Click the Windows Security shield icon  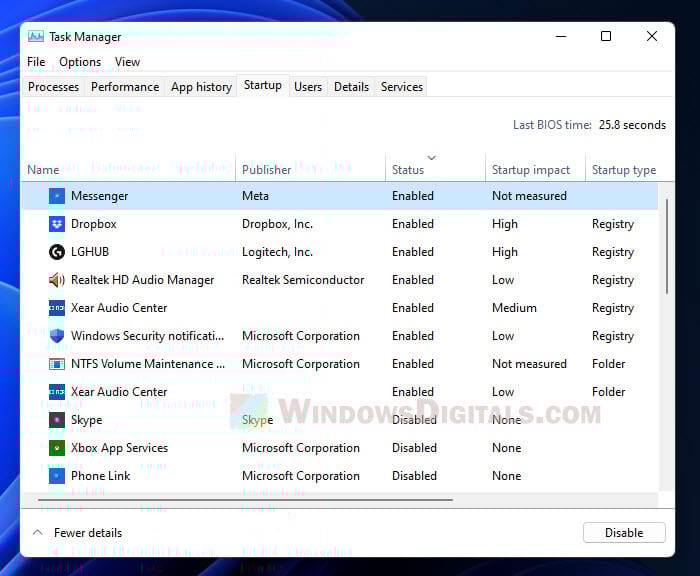pos(57,336)
